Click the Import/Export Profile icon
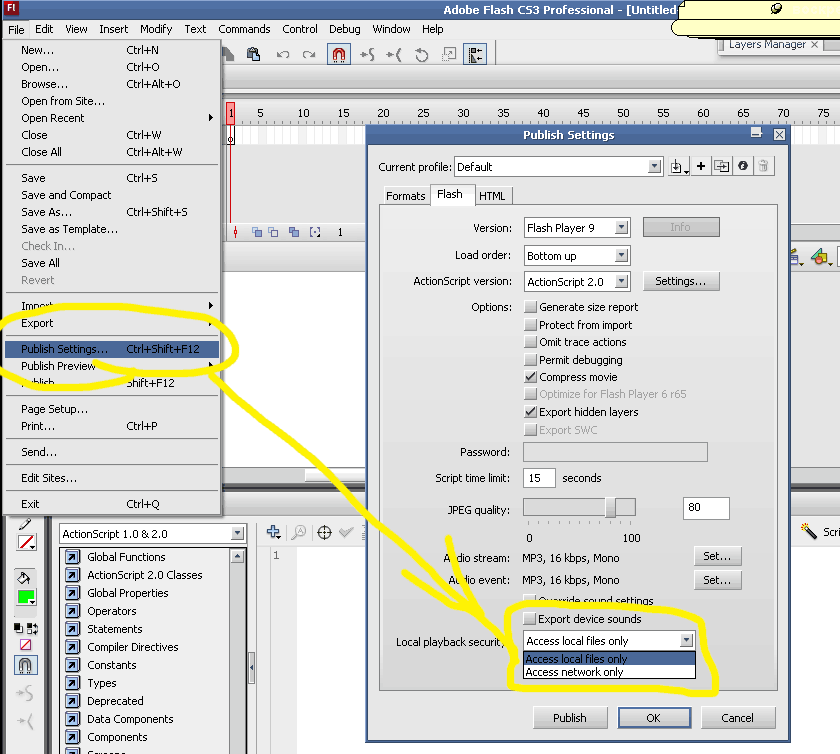Screen dimensions: 840x754 point(678,167)
